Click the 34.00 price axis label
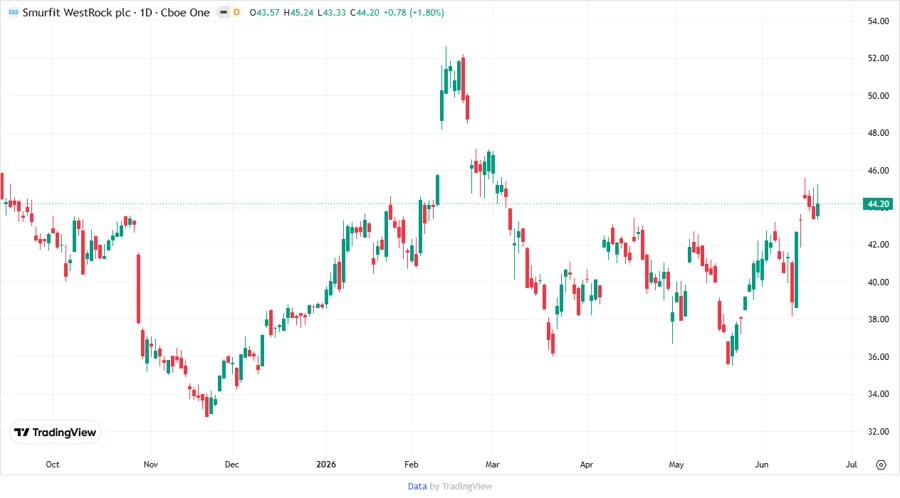The width and height of the screenshot is (900, 498). click(x=878, y=394)
